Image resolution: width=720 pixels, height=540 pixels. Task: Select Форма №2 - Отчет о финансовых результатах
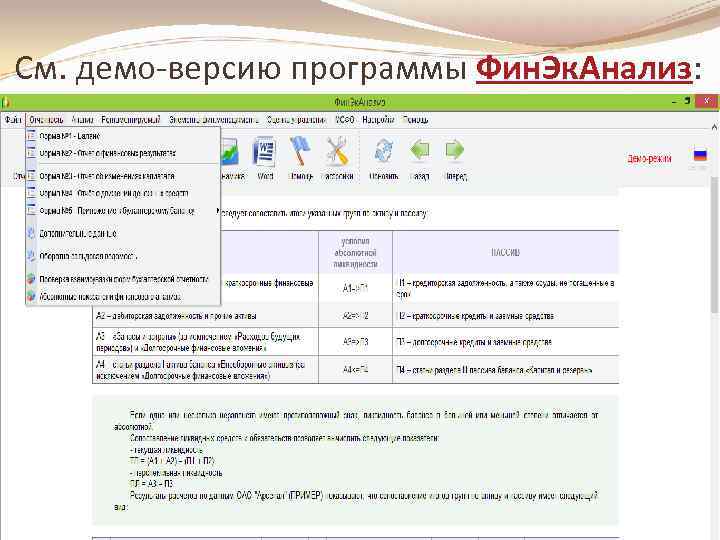tap(123, 153)
